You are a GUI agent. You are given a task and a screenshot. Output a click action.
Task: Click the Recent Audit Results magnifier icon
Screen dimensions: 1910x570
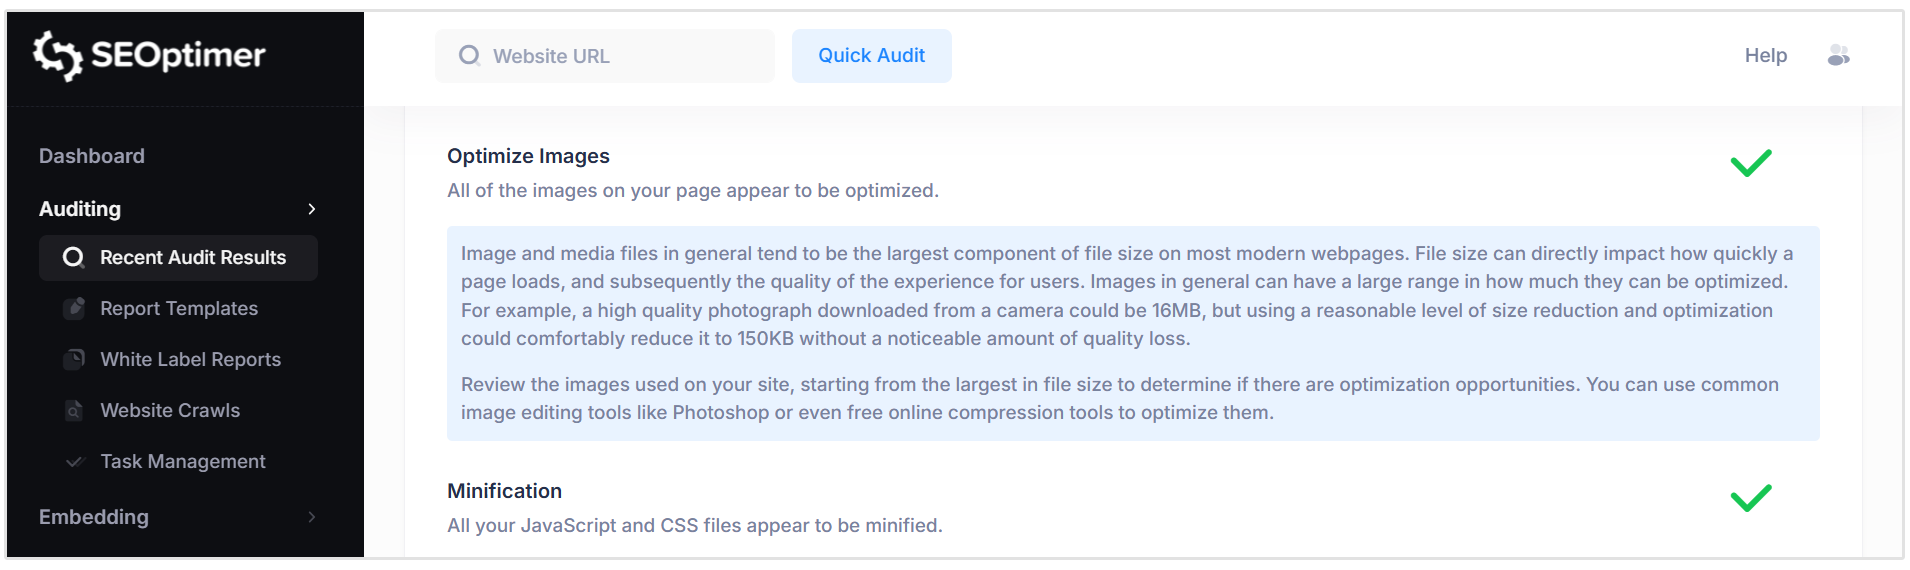[x=73, y=258]
